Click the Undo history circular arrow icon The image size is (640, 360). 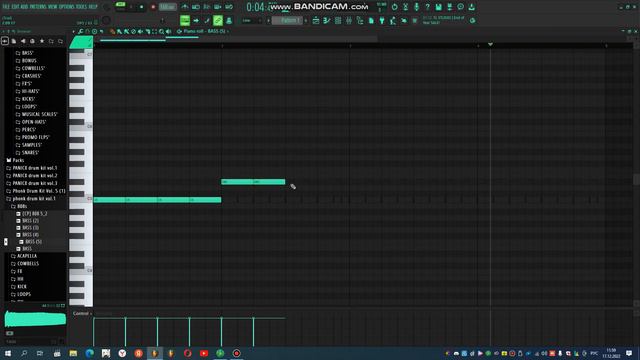coord(394,7)
